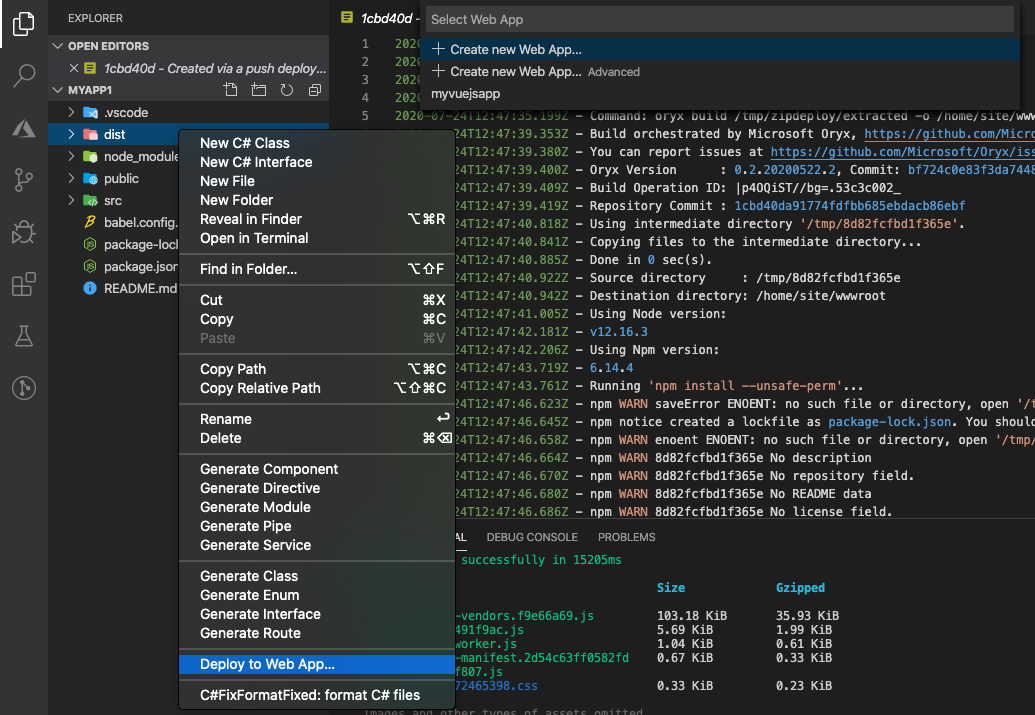Pick Create new Web App... Advanced option

719,71
